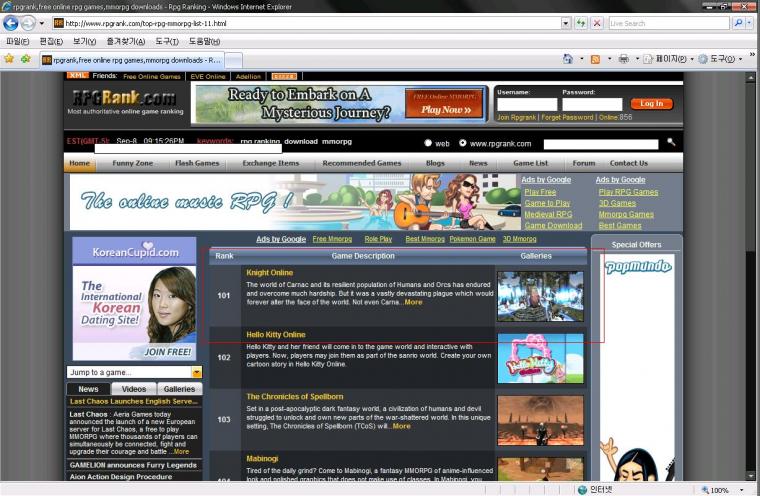Screen dimensions: 760x496
Task: Open the 페이지(P) toolbar menu
Action: click(x=667, y=59)
